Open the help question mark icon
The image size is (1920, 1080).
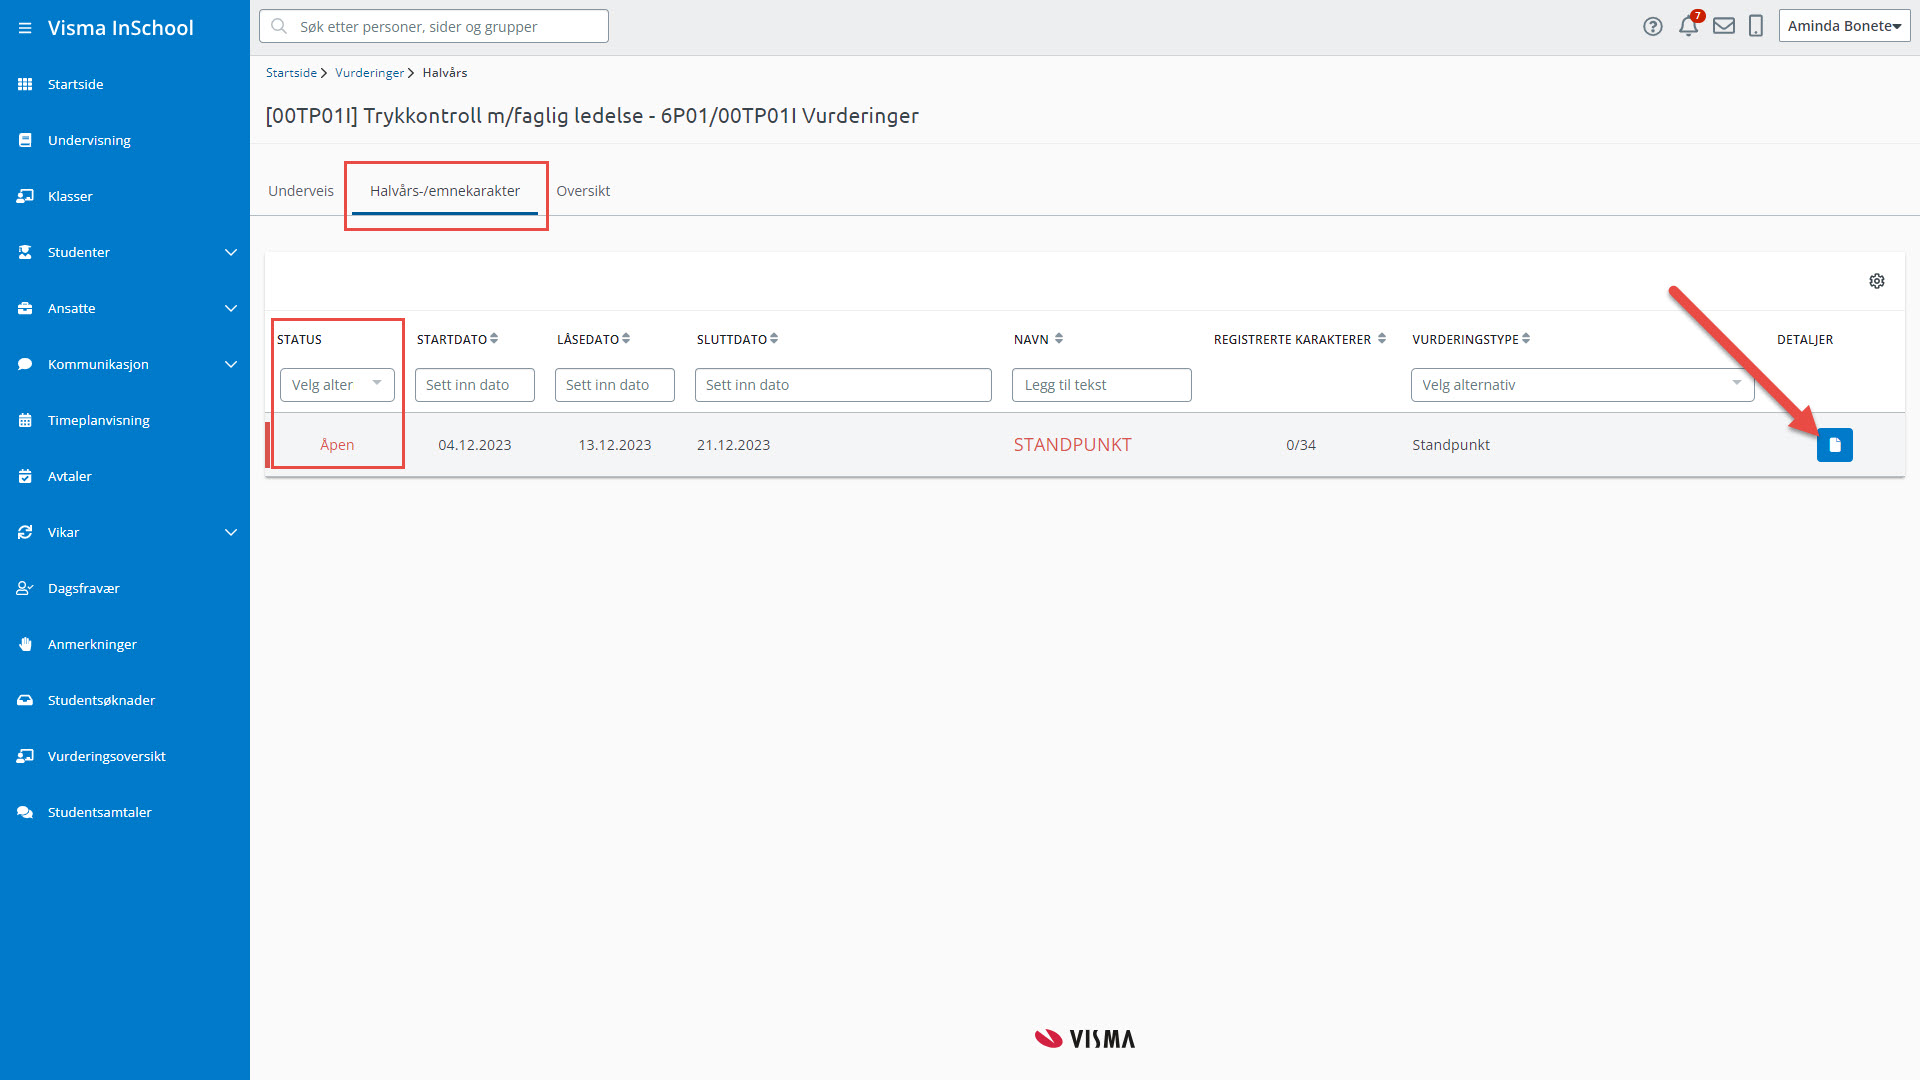(1653, 26)
